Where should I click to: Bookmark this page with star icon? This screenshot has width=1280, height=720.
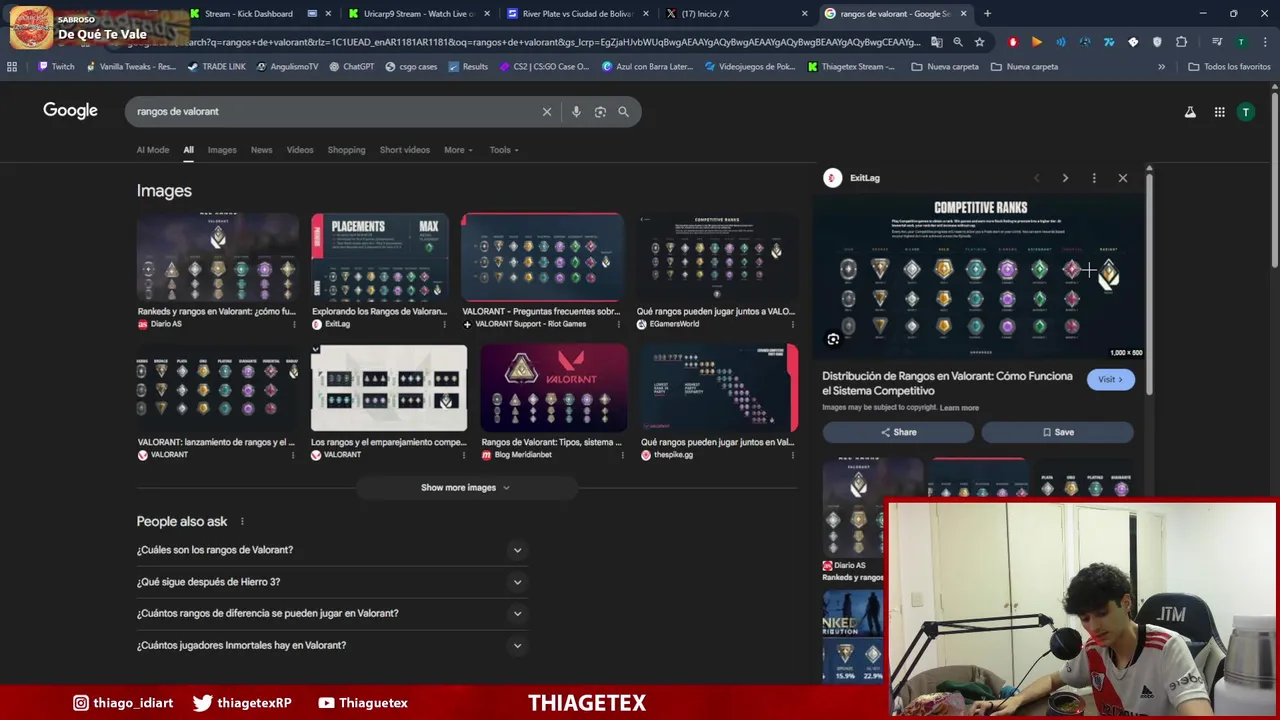(979, 42)
